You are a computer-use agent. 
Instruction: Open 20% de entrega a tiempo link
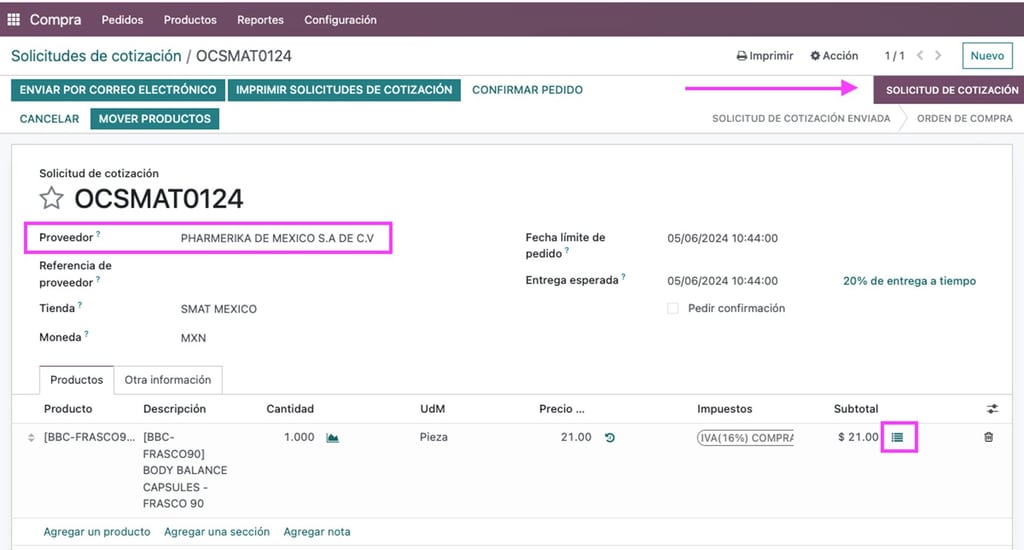point(909,281)
